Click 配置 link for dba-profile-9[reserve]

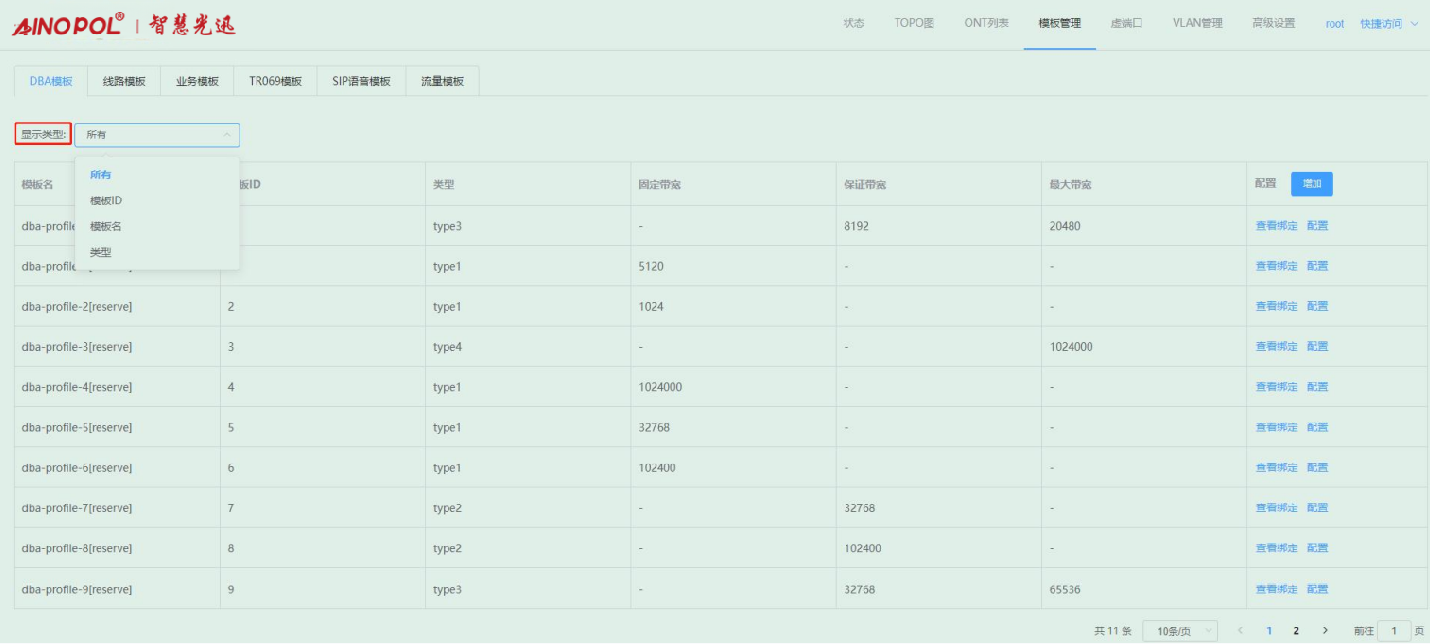pyautogui.click(x=1317, y=589)
